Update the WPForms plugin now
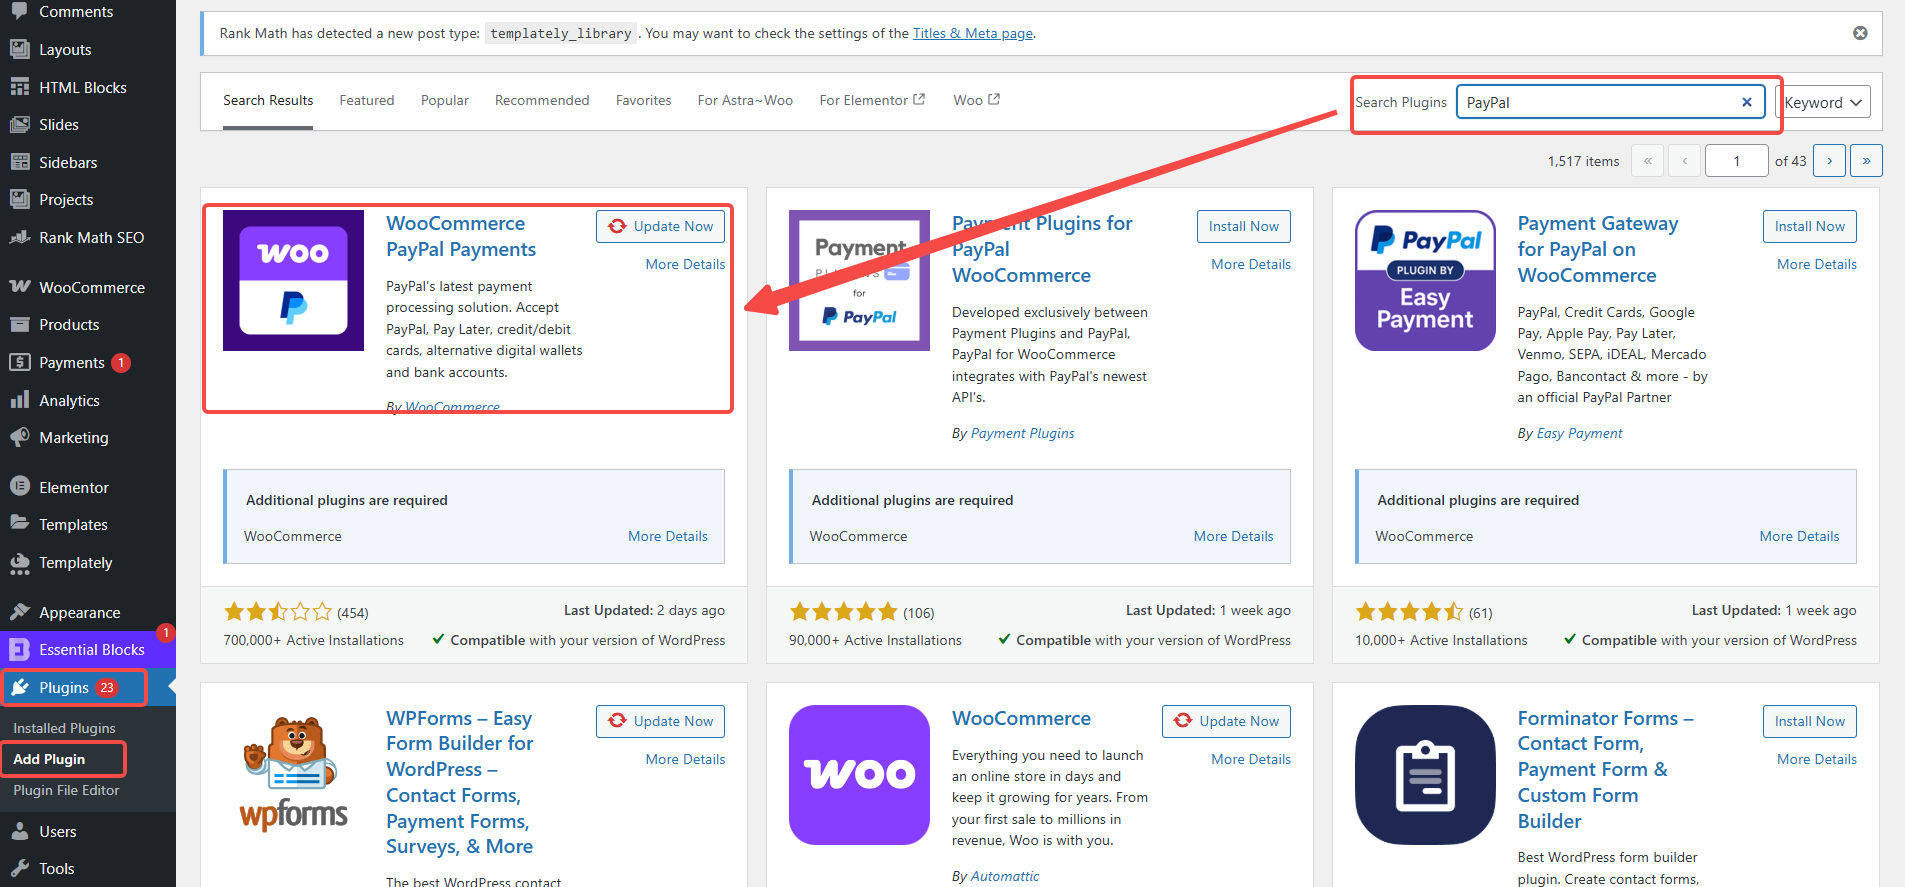This screenshot has height=887, width=1905. point(660,721)
